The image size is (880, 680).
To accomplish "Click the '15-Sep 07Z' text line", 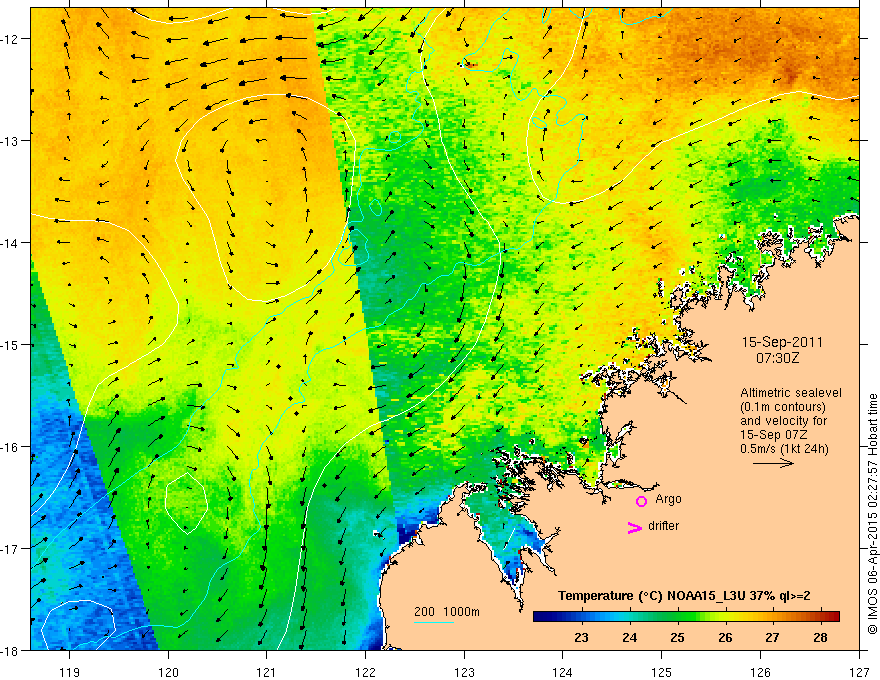I will [x=772, y=435].
